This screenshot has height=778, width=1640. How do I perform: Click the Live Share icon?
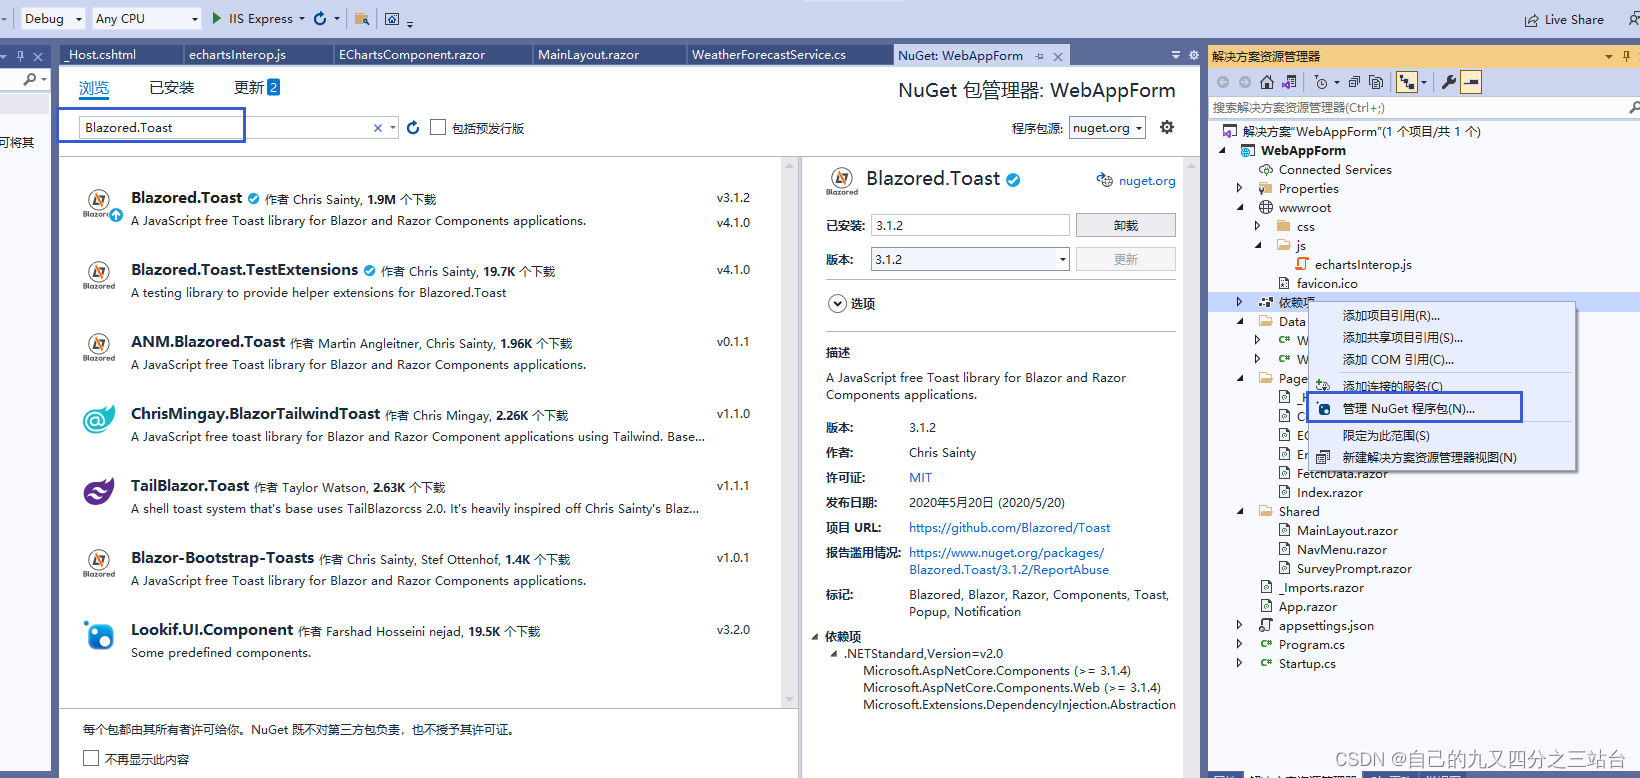[x=1531, y=20]
